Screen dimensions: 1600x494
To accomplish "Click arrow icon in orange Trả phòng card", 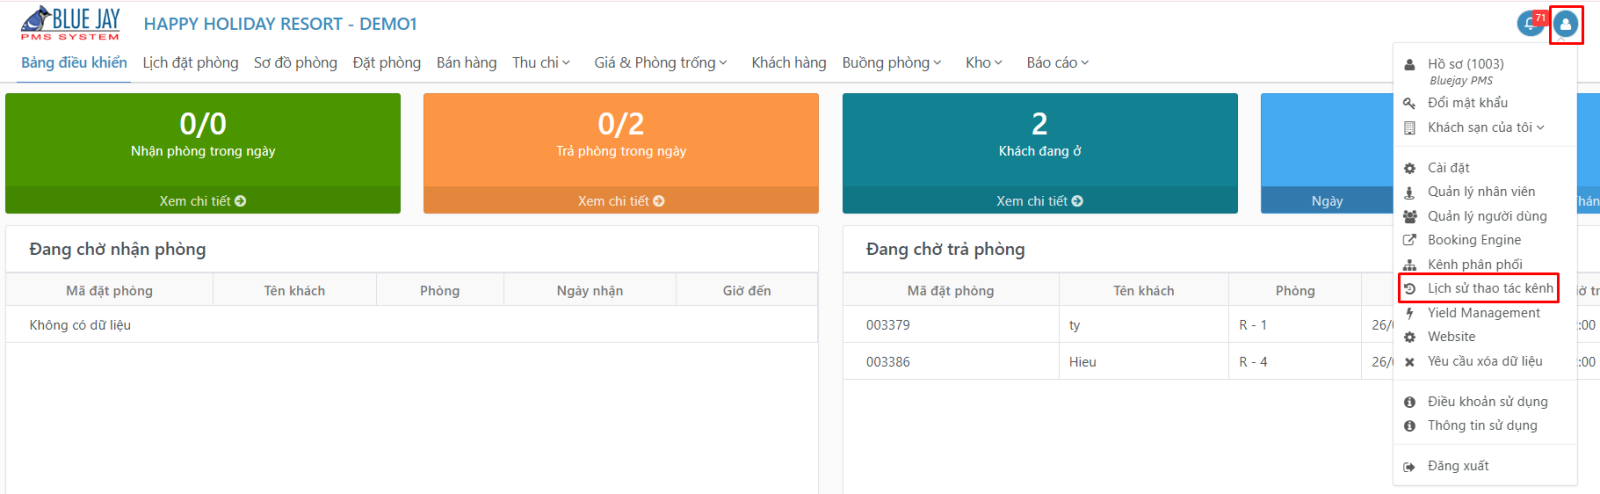I will click(x=659, y=201).
